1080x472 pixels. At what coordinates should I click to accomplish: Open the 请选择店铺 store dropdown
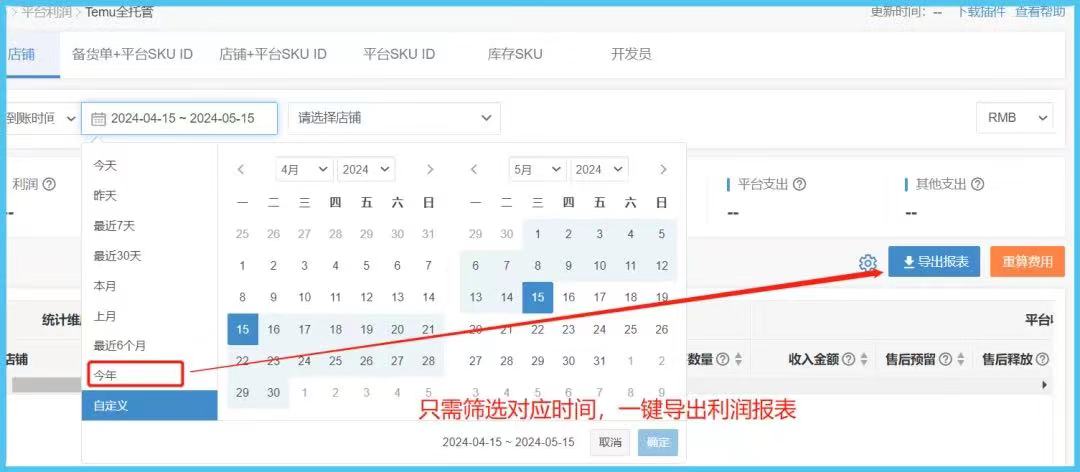click(394, 119)
